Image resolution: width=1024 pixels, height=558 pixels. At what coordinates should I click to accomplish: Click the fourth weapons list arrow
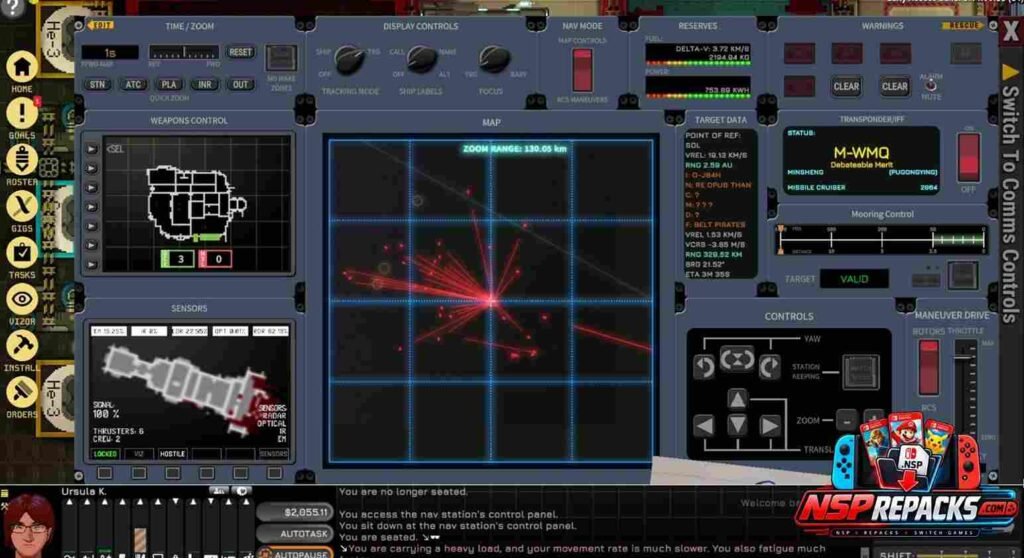(92, 207)
